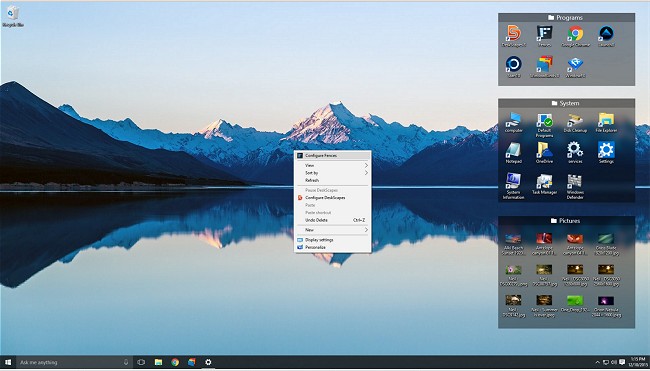Select the OneDrive icon in System fence
The height and width of the screenshot is (371, 650).
(544, 153)
